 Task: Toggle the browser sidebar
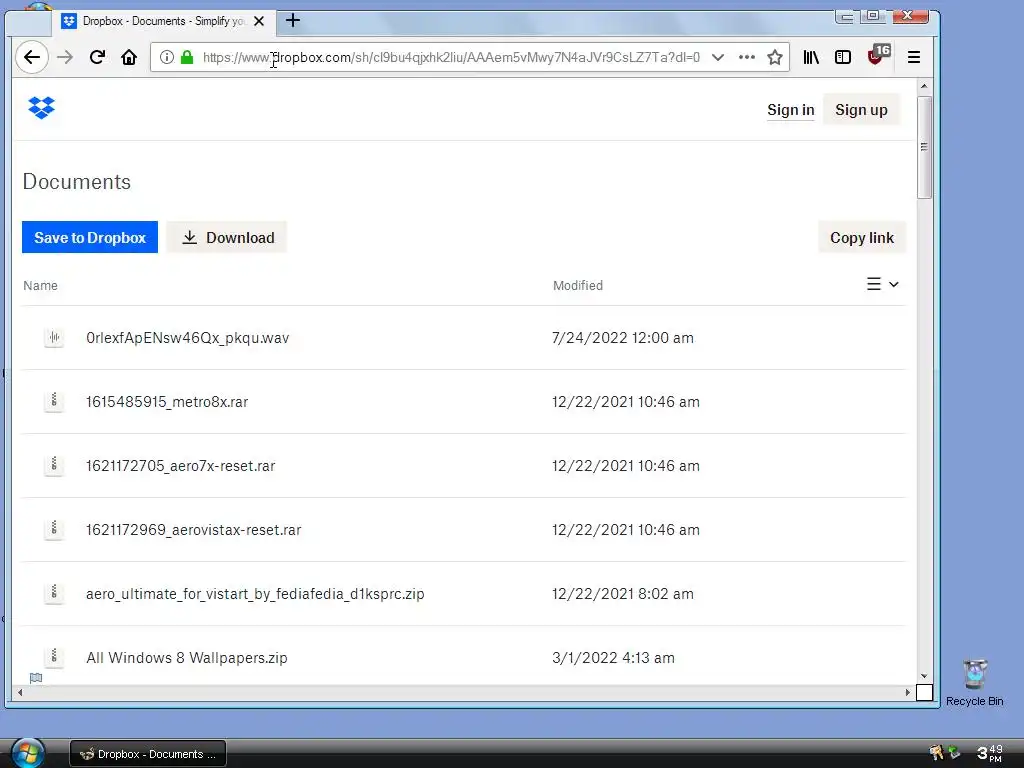point(843,57)
